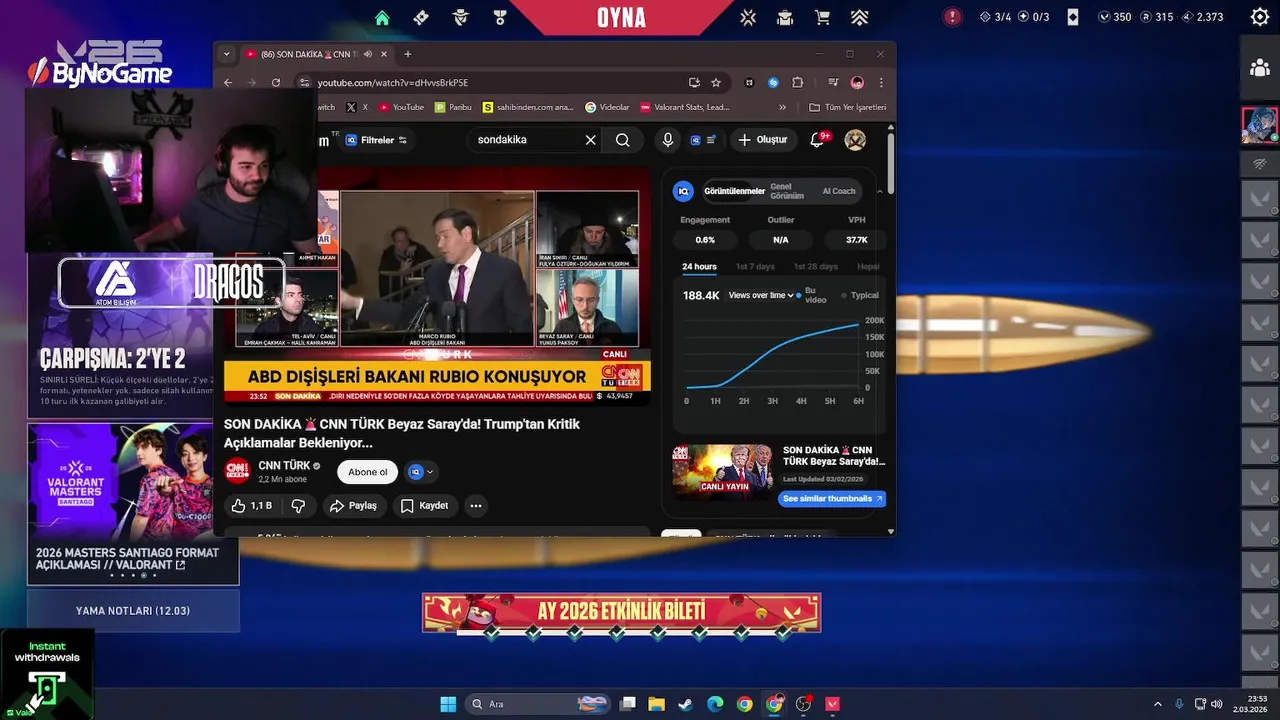Mute the tab via its speaker icon
The width and height of the screenshot is (1280, 720).
(x=368, y=54)
